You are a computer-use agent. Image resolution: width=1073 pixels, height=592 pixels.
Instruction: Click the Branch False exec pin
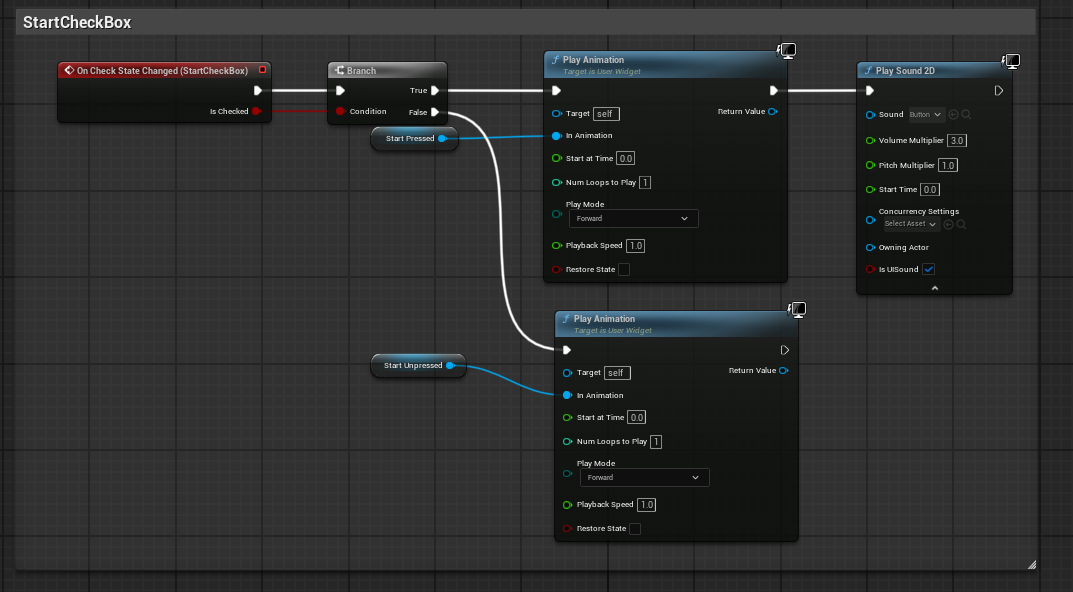coord(435,112)
